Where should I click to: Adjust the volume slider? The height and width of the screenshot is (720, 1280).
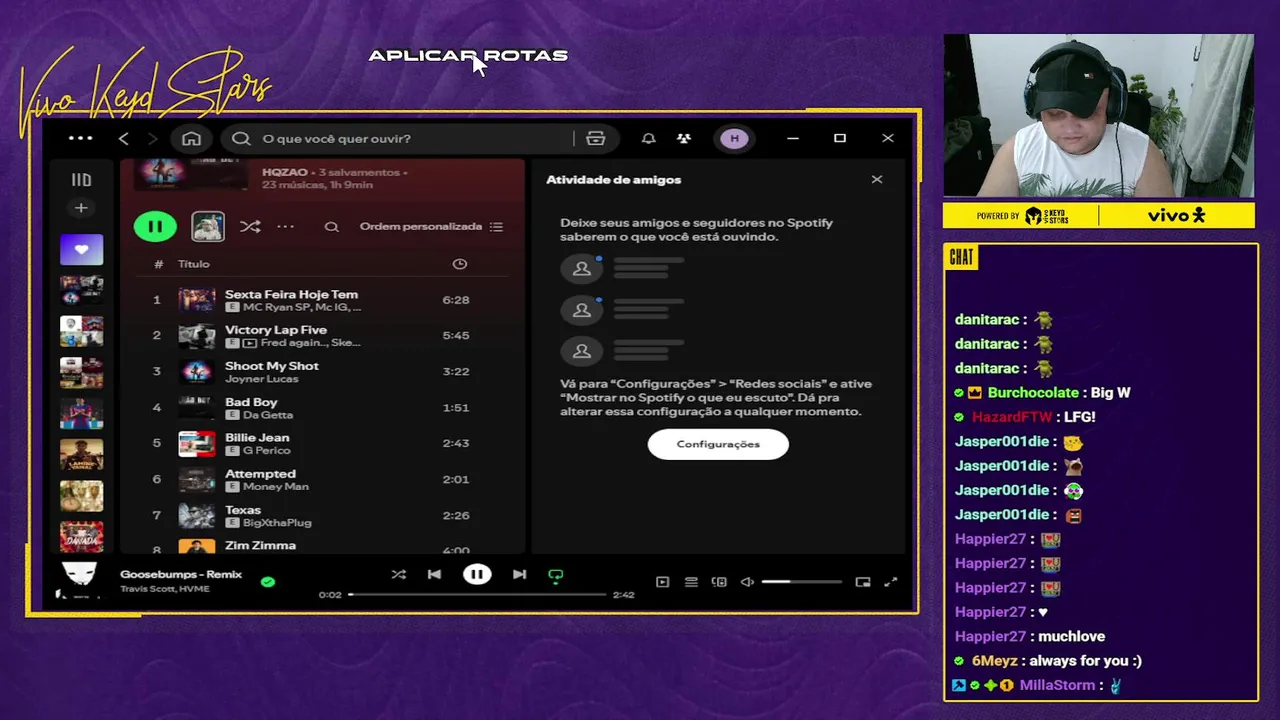pyautogui.click(x=801, y=582)
